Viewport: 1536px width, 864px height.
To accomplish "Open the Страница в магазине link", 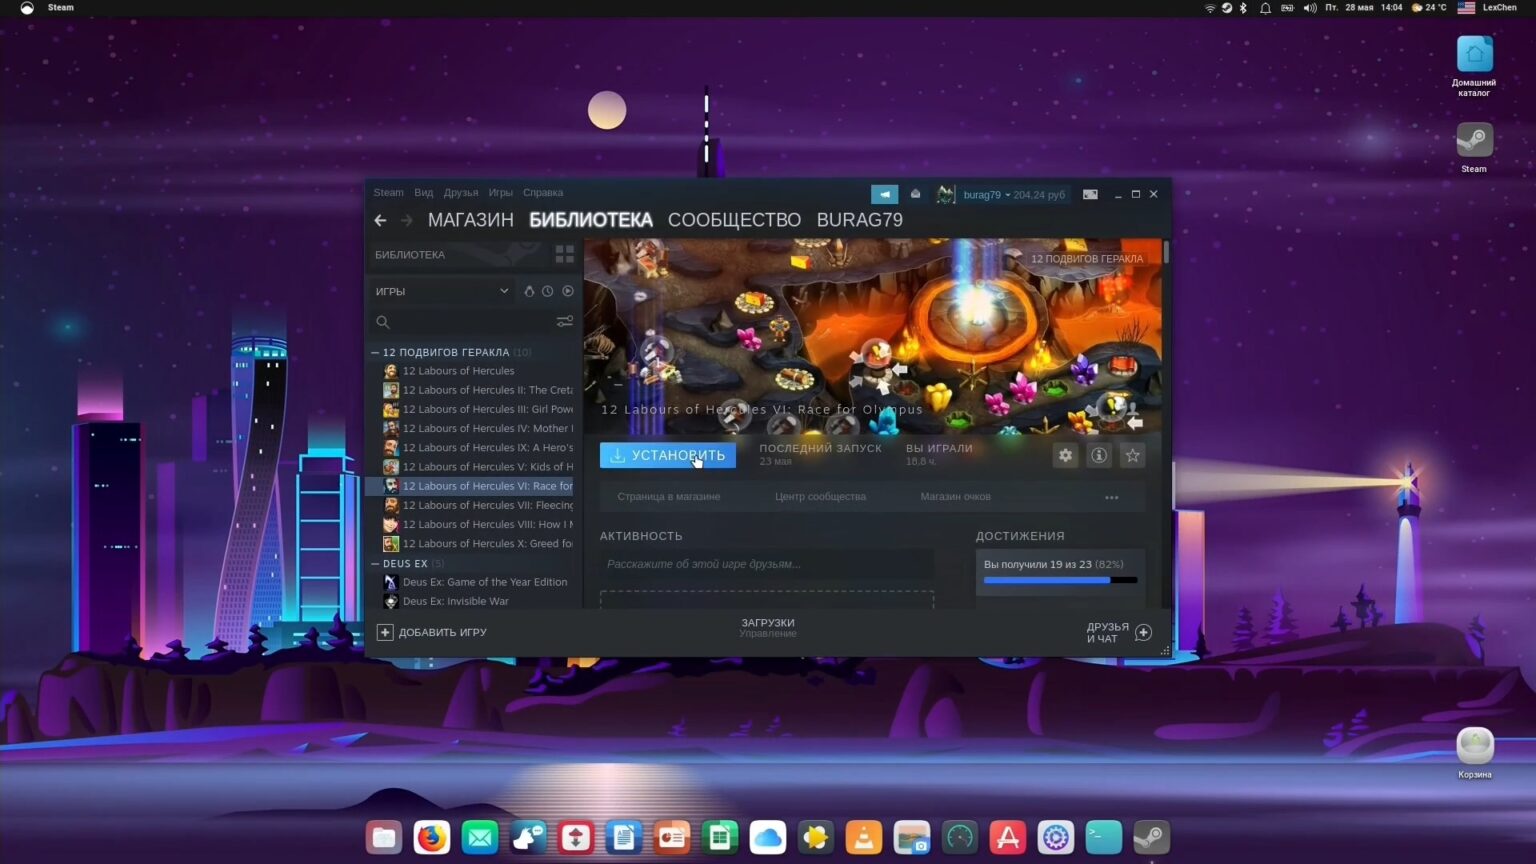I will click(669, 497).
